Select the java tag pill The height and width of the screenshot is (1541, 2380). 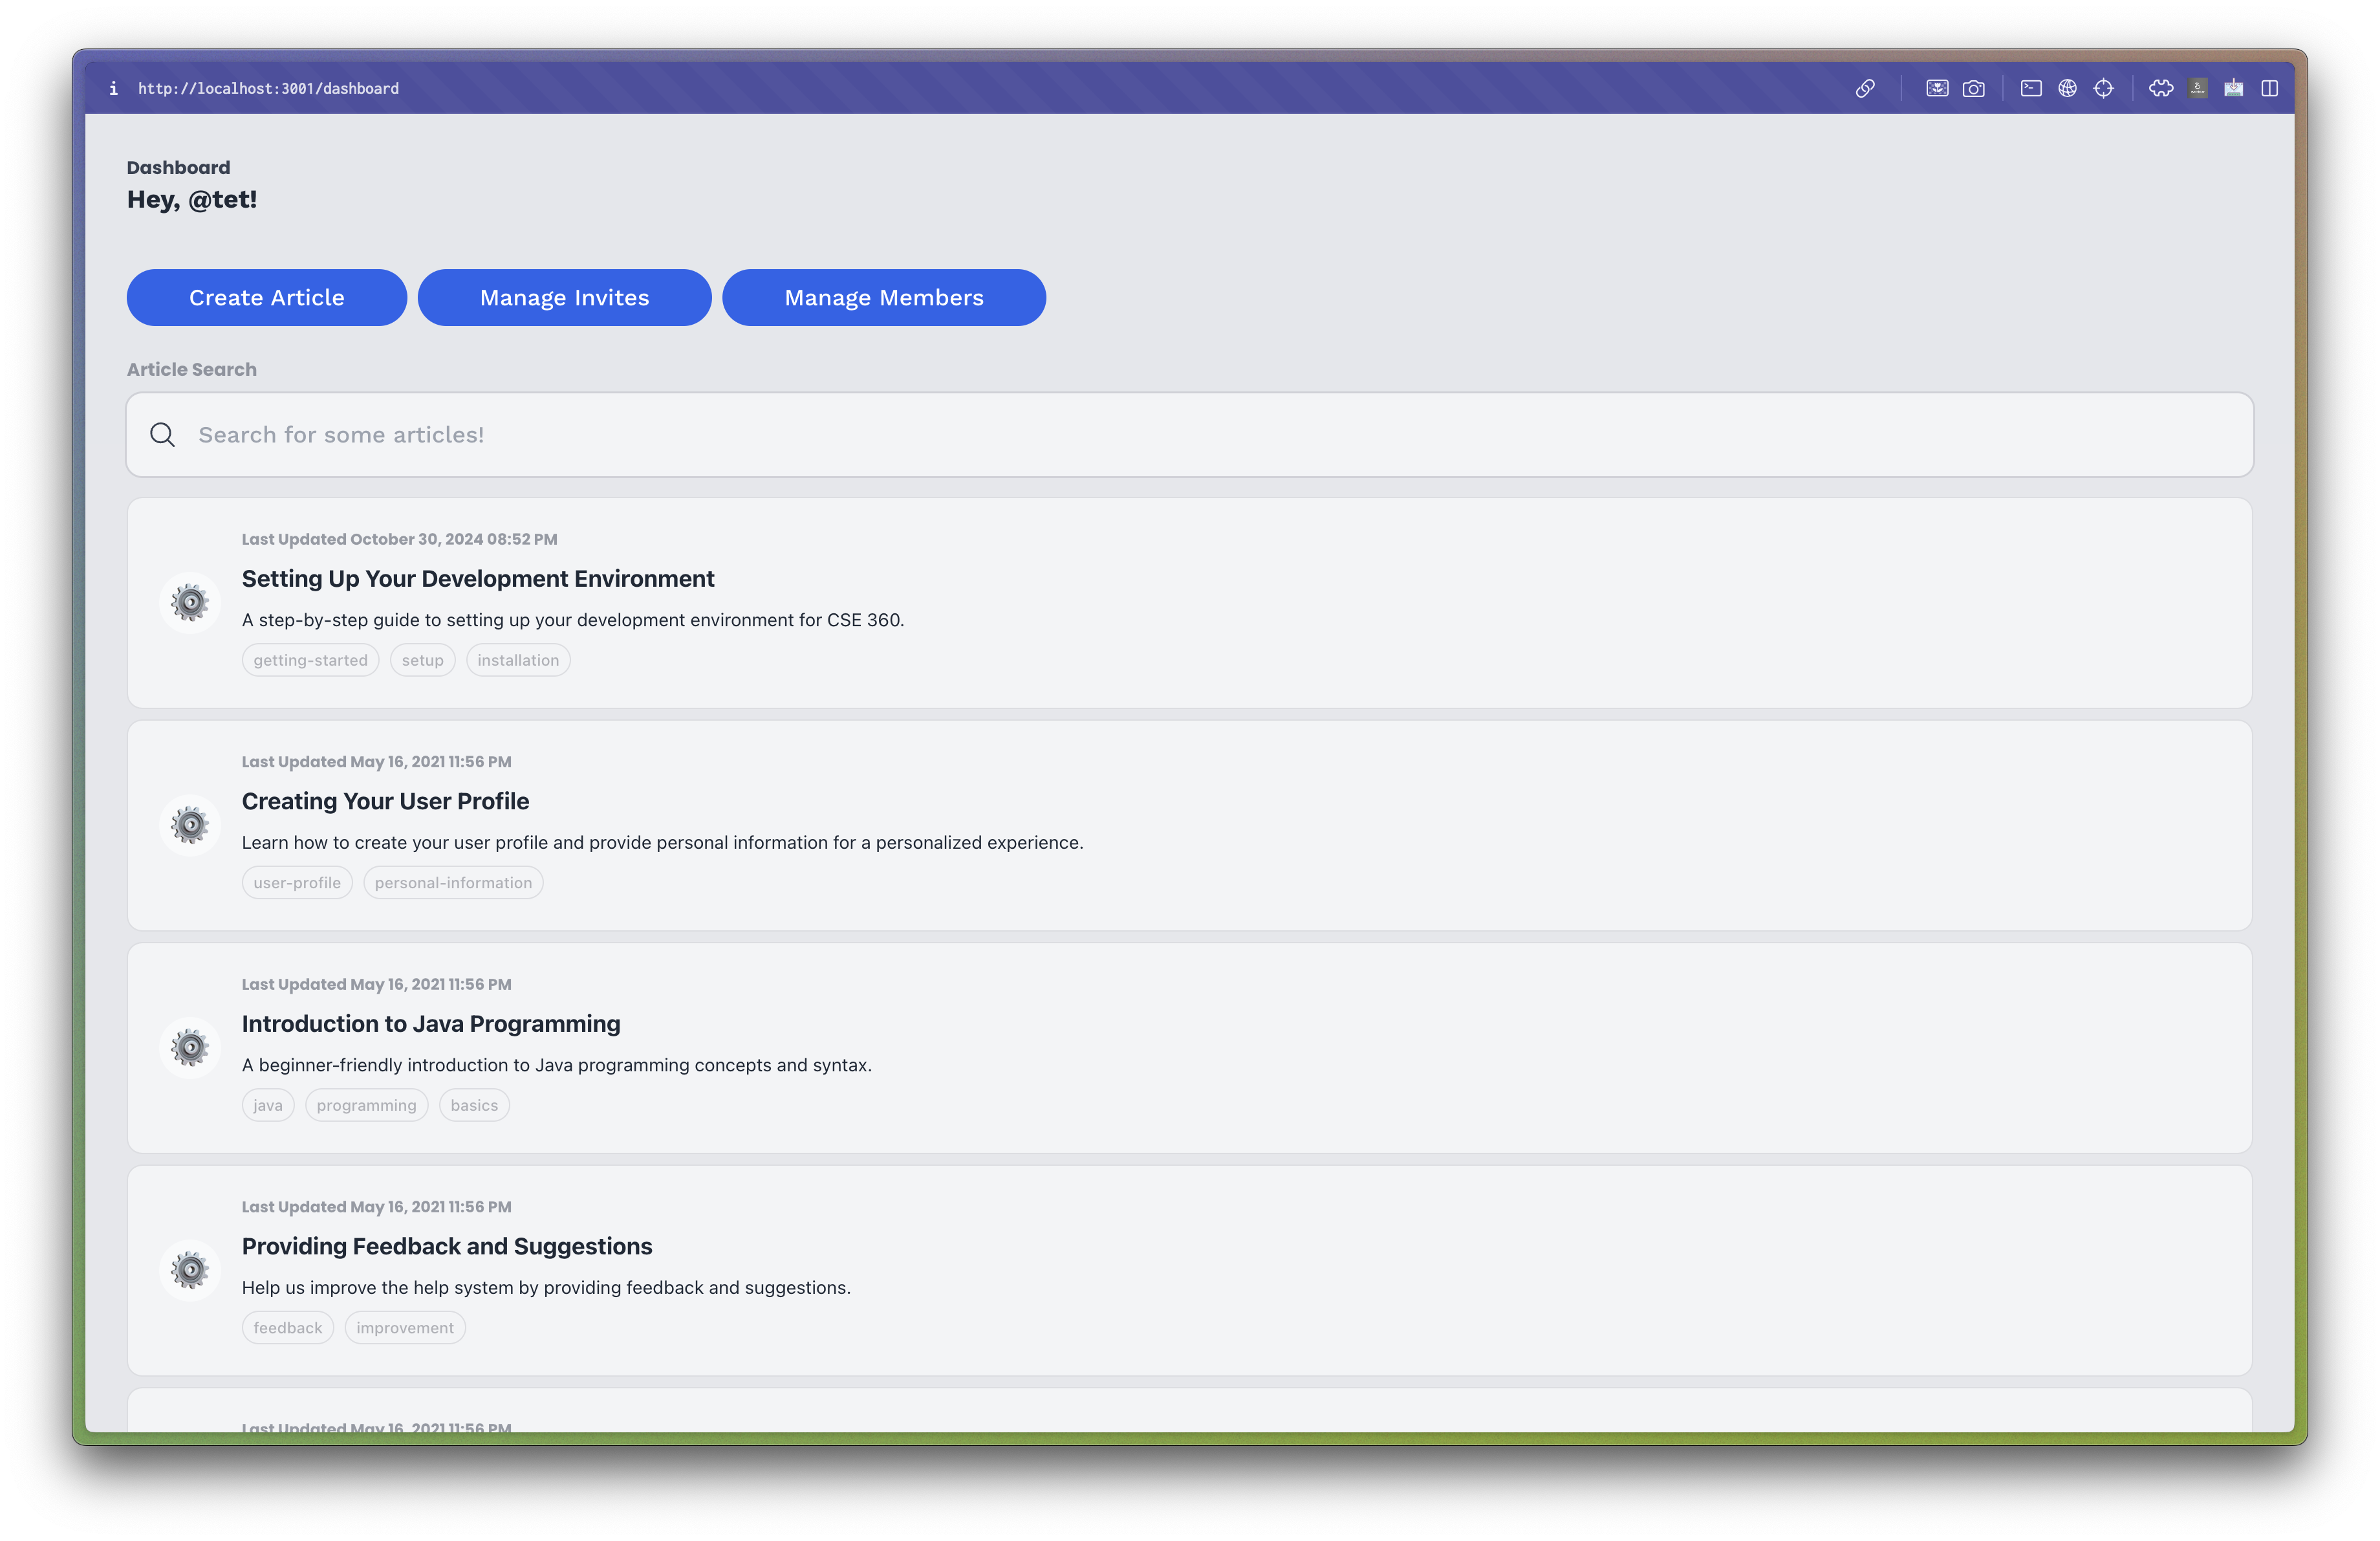click(x=267, y=1105)
